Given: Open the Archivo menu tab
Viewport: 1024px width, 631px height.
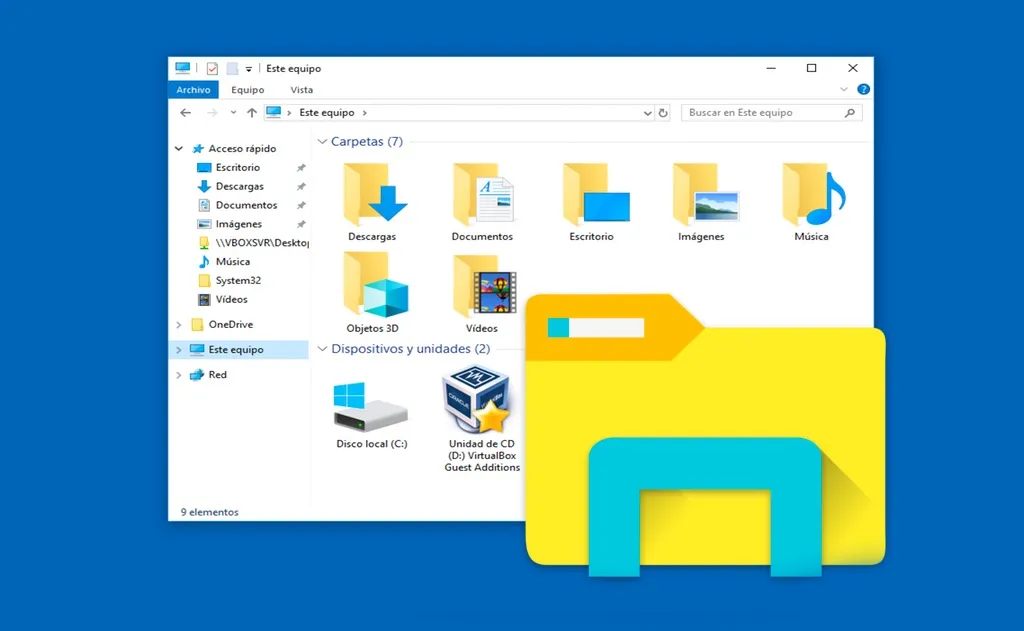Looking at the screenshot, I should [x=193, y=90].
